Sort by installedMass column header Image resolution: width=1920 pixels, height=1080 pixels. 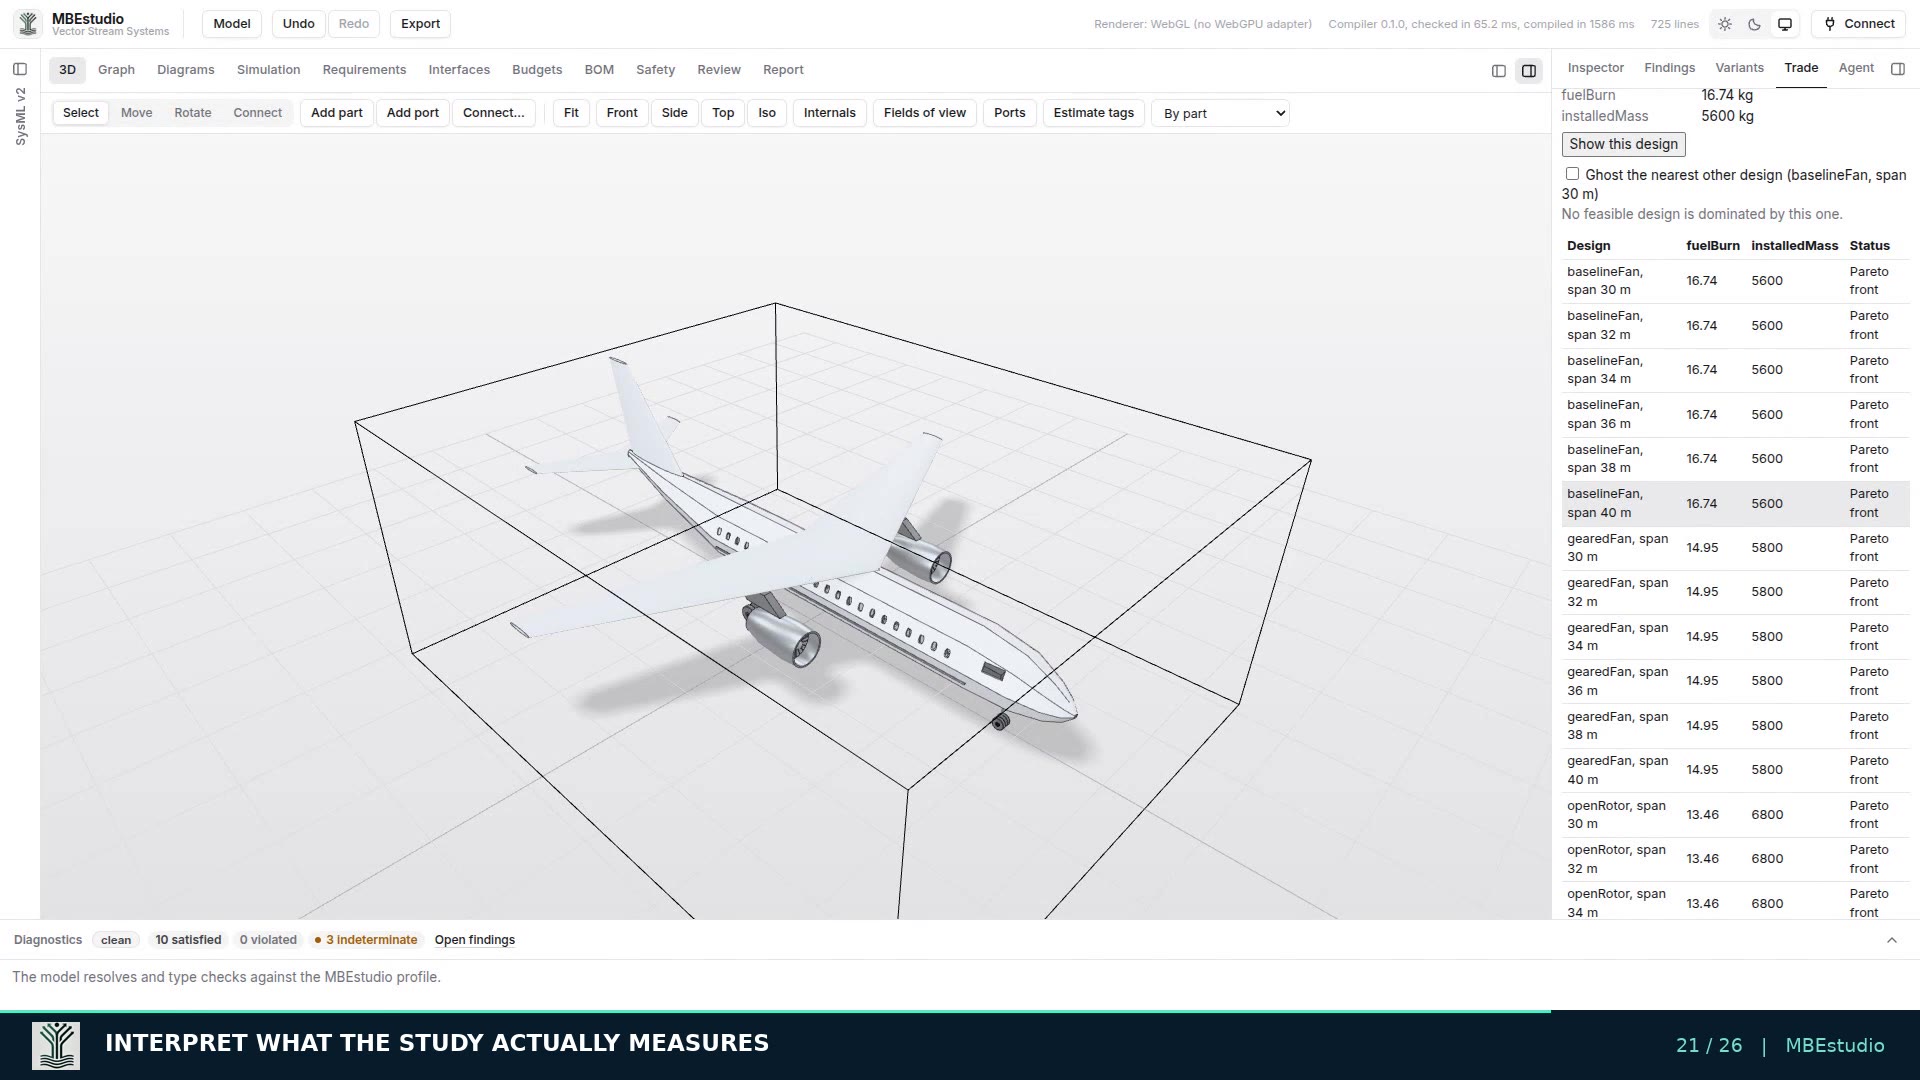tap(1794, 246)
